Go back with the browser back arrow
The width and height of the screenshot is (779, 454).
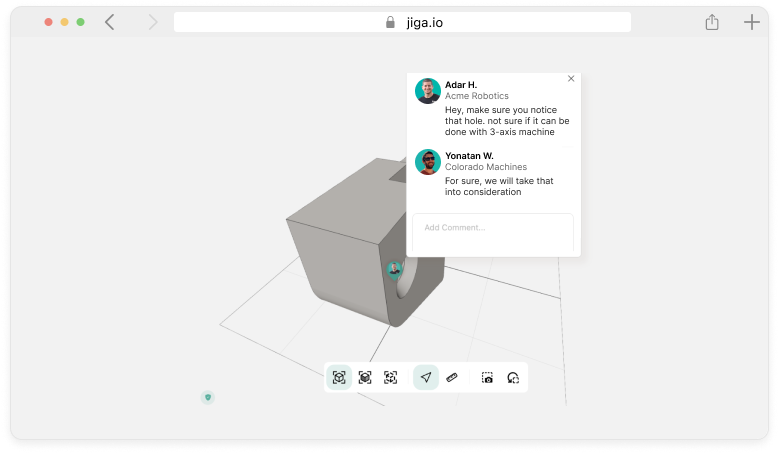click(110, 22)
